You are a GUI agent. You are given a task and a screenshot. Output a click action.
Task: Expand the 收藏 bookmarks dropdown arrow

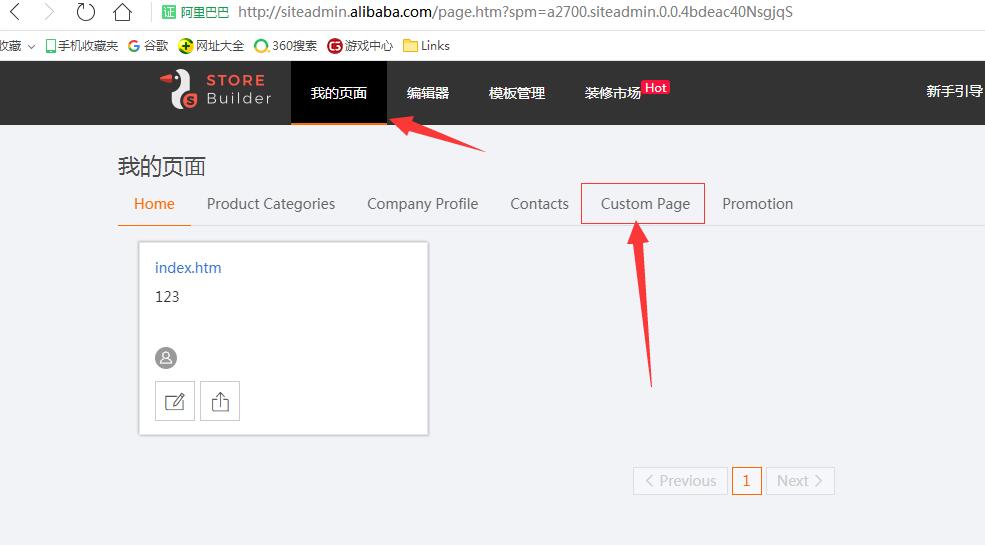(32, 46)
